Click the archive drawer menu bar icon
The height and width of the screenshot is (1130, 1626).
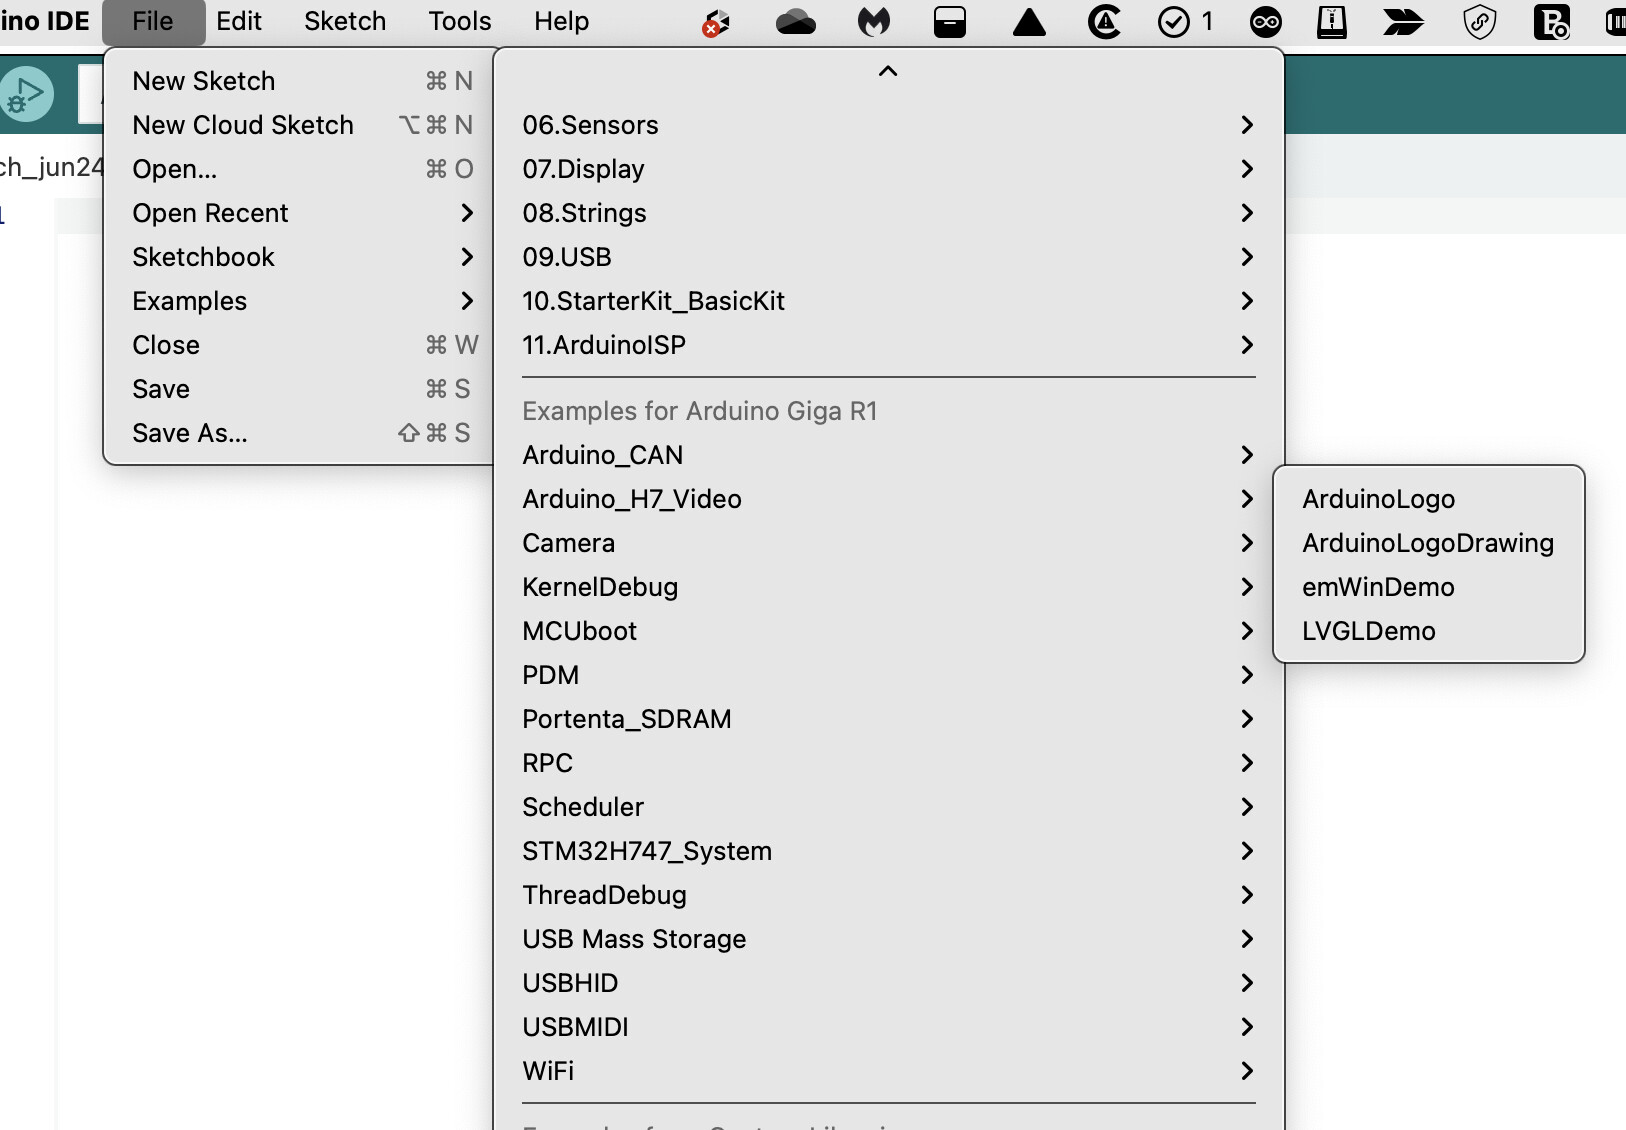coord(950,22)
